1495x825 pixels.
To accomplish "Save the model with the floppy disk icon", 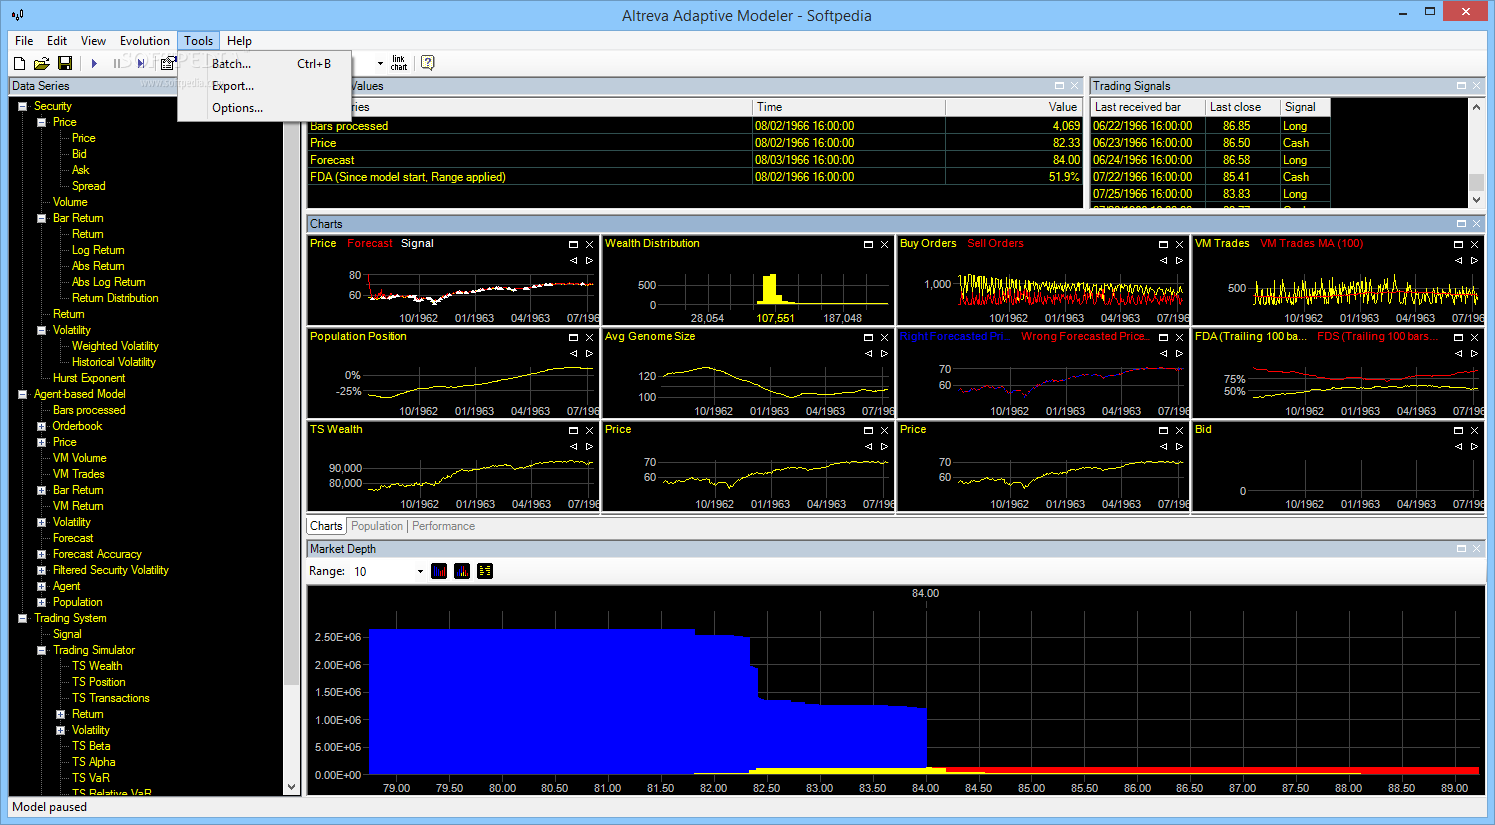I will tap(65, 63).
